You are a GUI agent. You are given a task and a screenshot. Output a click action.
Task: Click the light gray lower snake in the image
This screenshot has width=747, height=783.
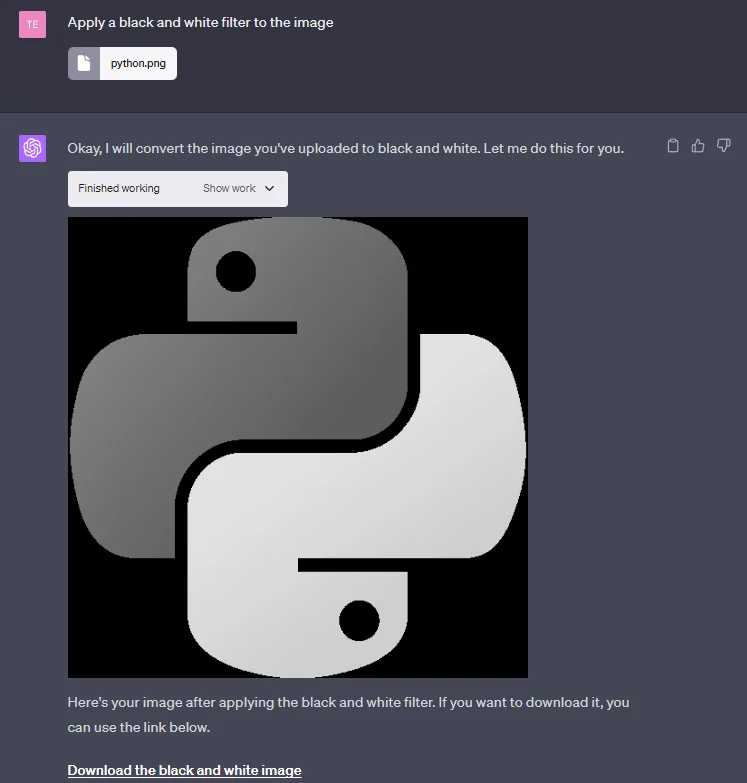tap(450, 450)
